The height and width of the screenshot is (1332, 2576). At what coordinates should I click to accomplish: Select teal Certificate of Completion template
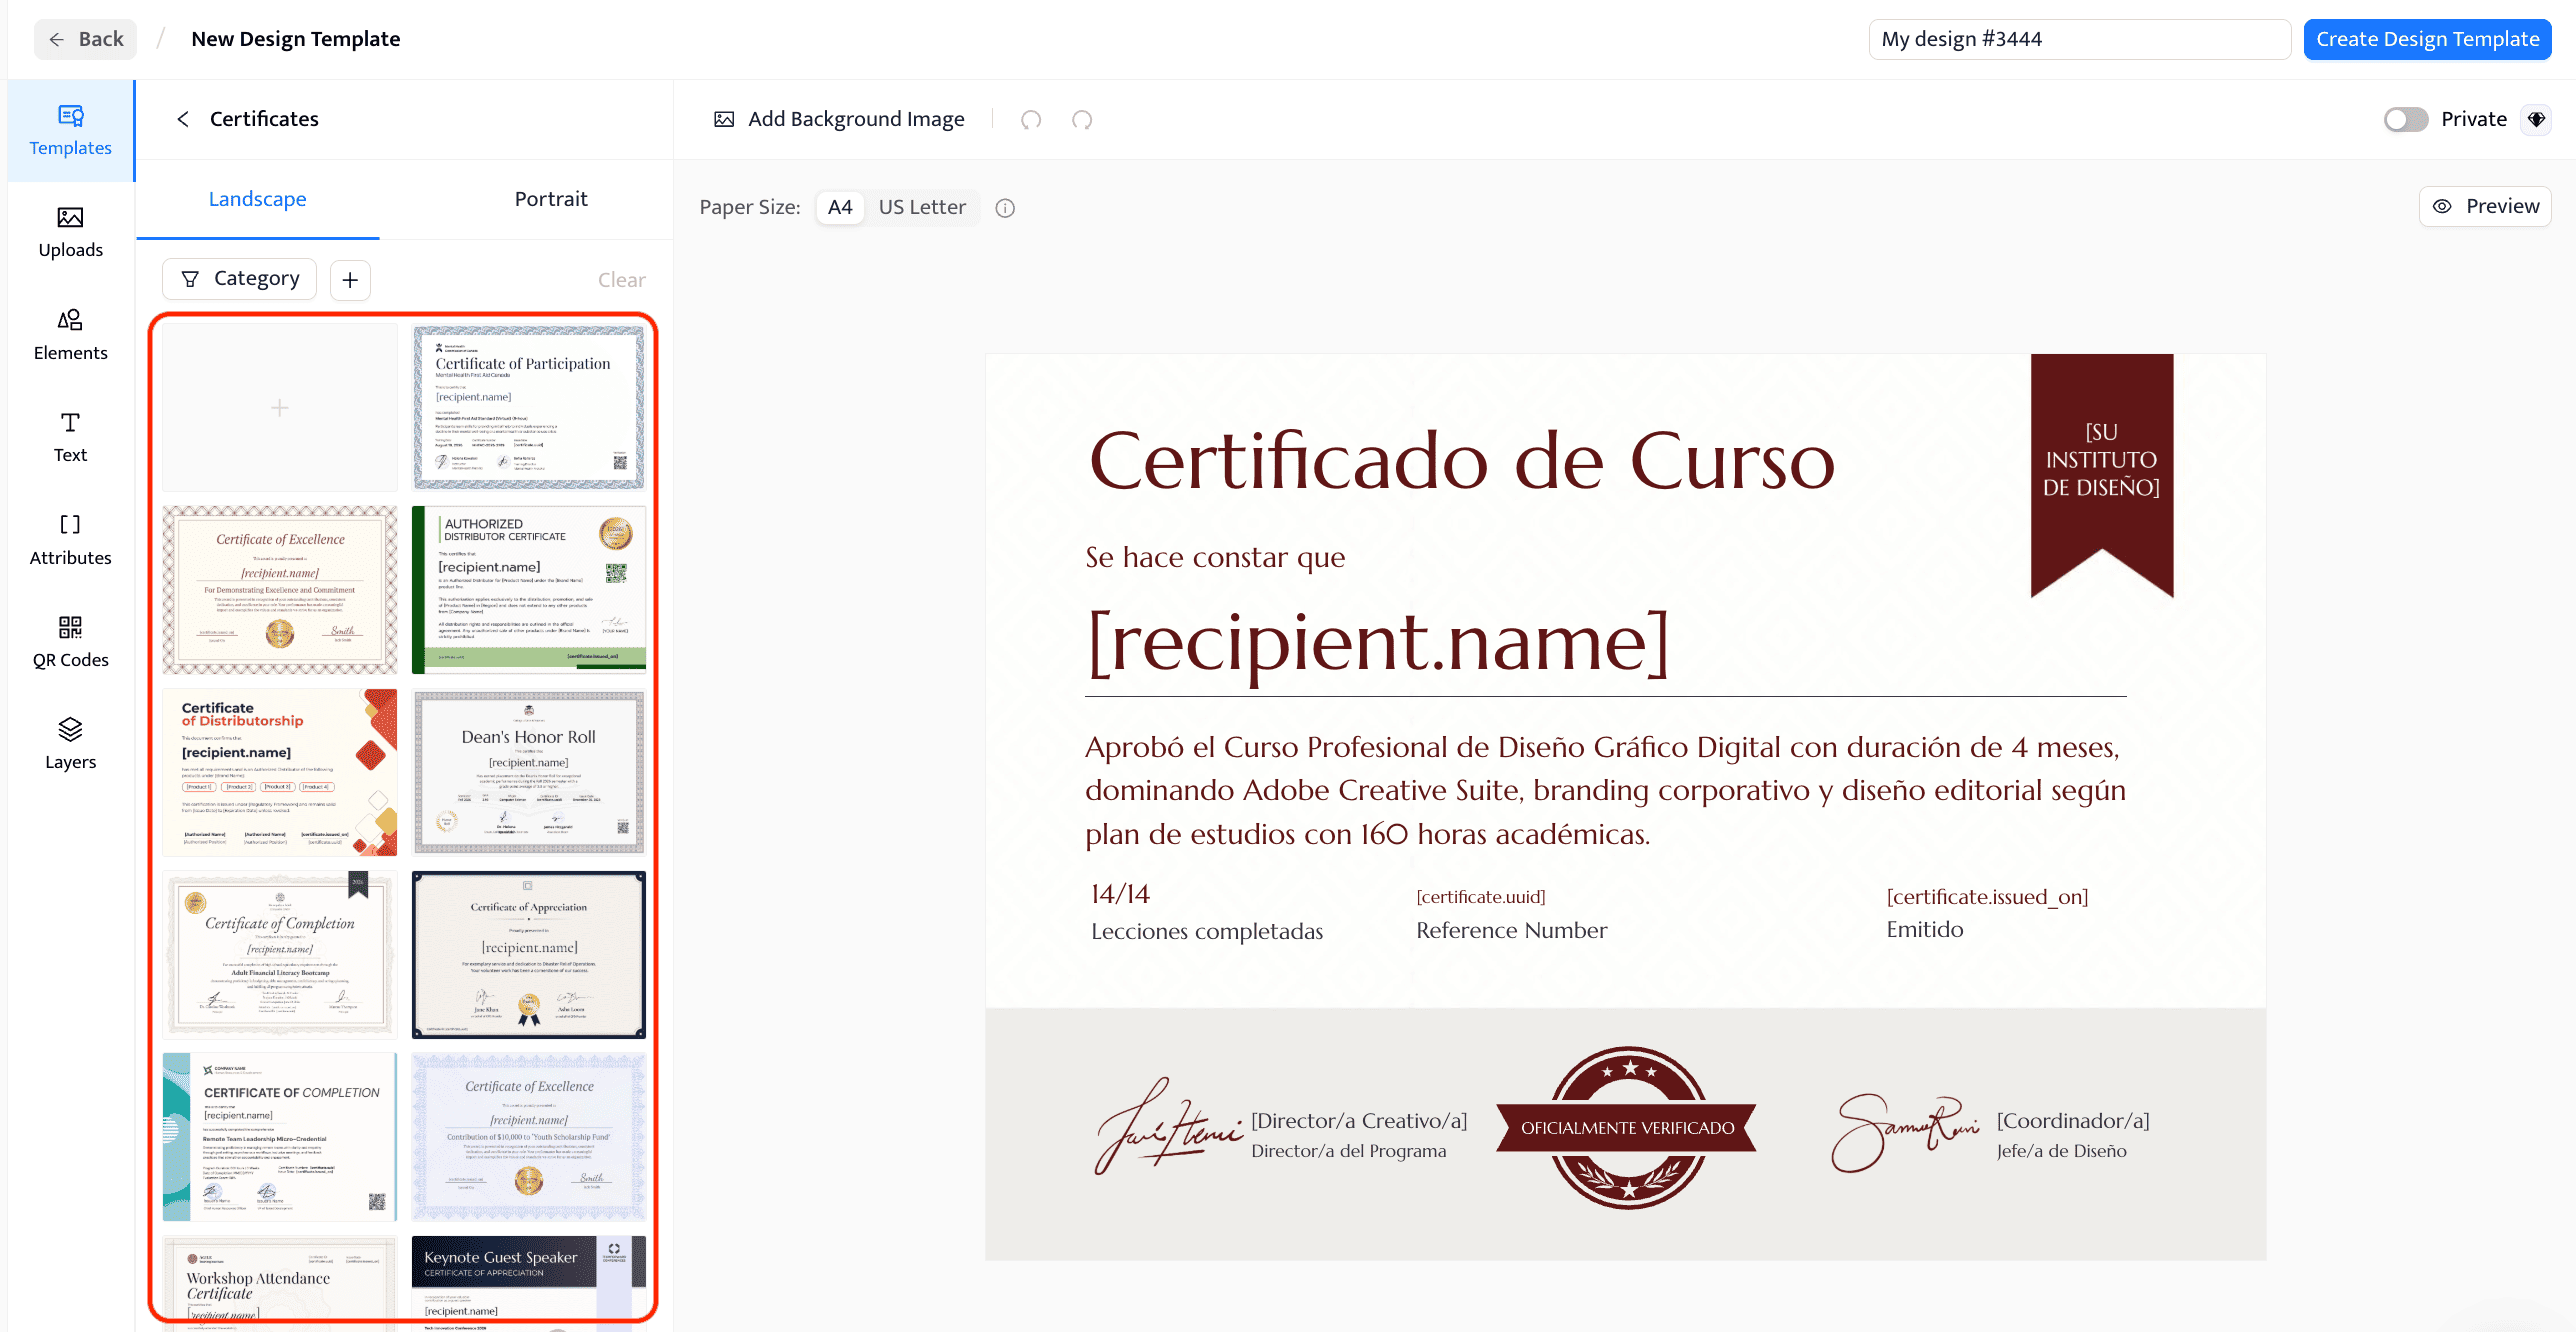coord(280,1137)
